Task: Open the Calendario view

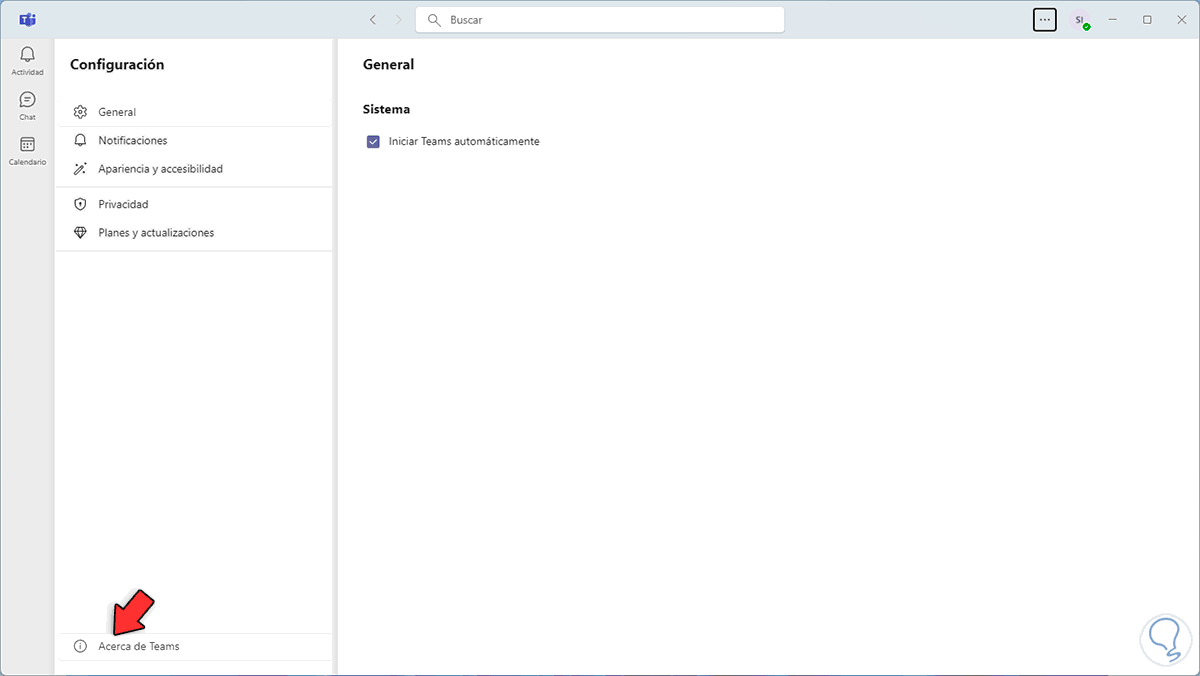Action: [27, 151]
